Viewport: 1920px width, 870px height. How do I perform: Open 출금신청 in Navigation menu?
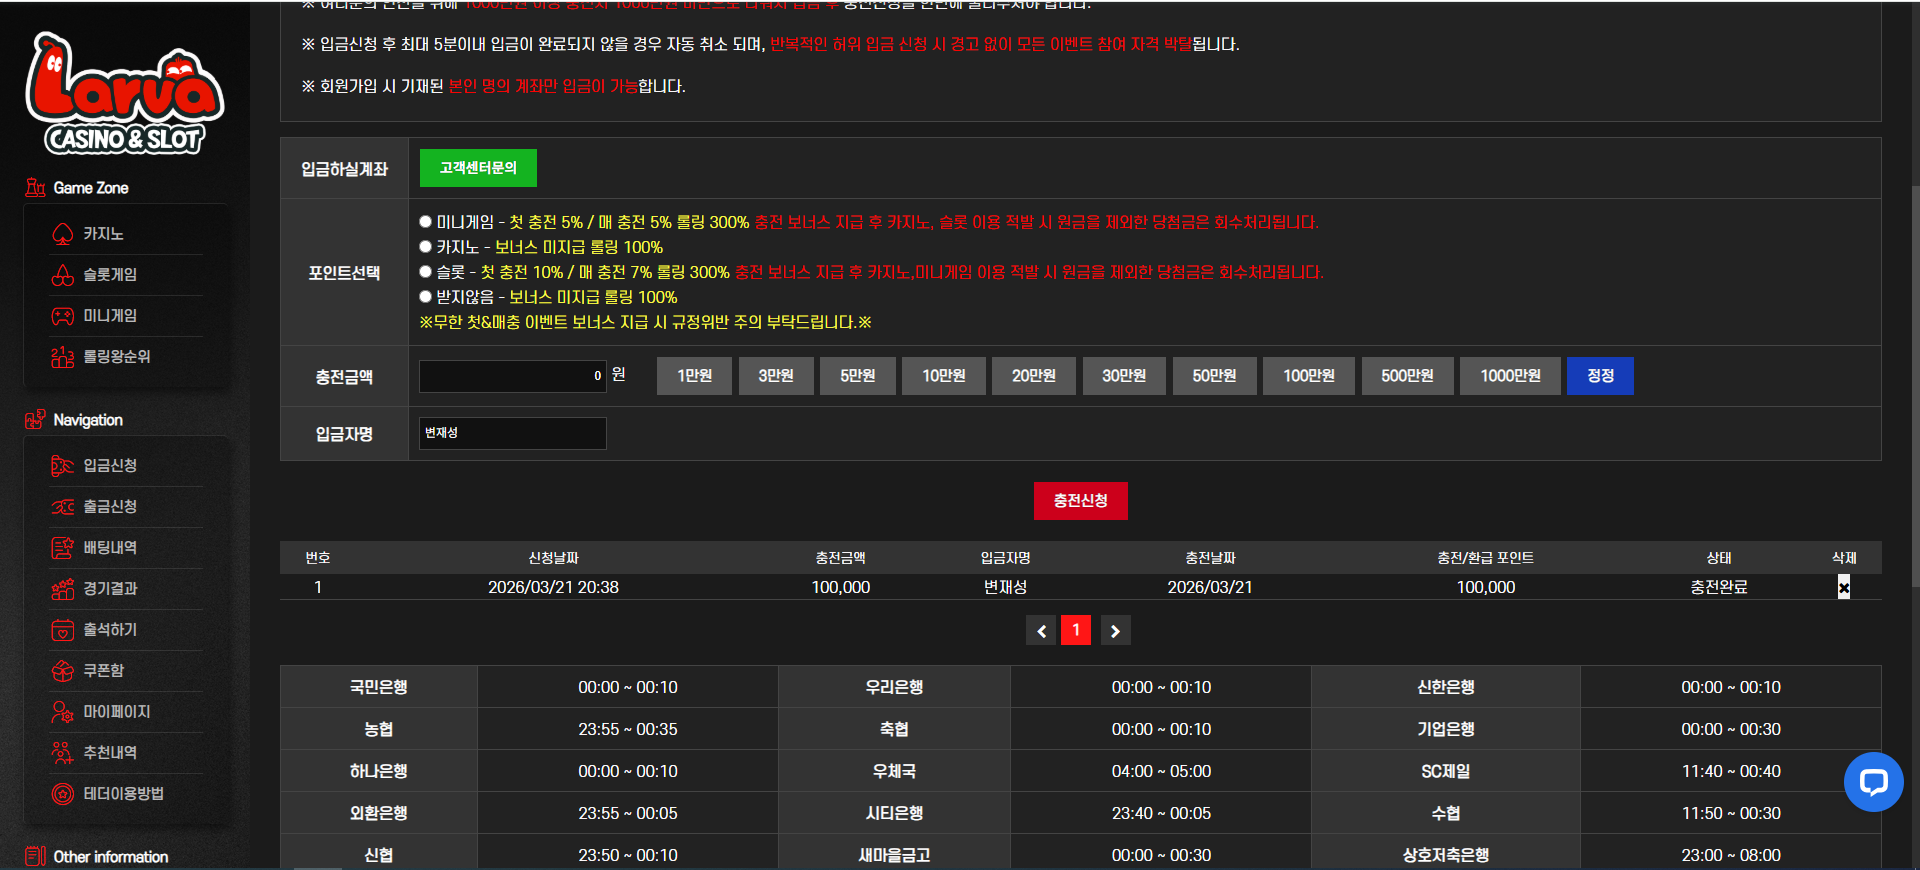pos(110,507)
